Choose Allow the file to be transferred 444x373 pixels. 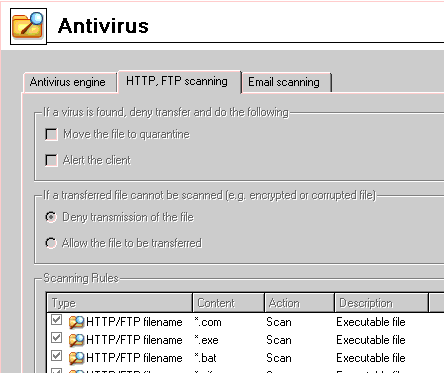pos(51,243)
